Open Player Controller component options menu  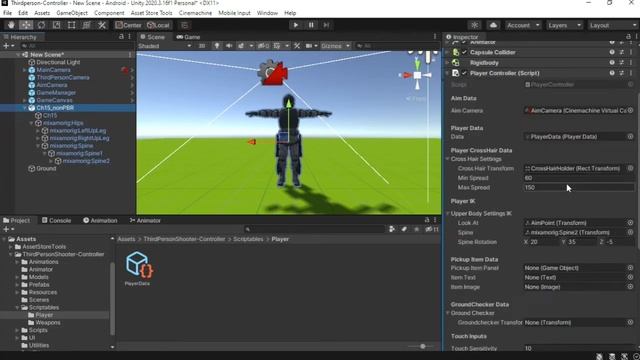tap(631, 73)
